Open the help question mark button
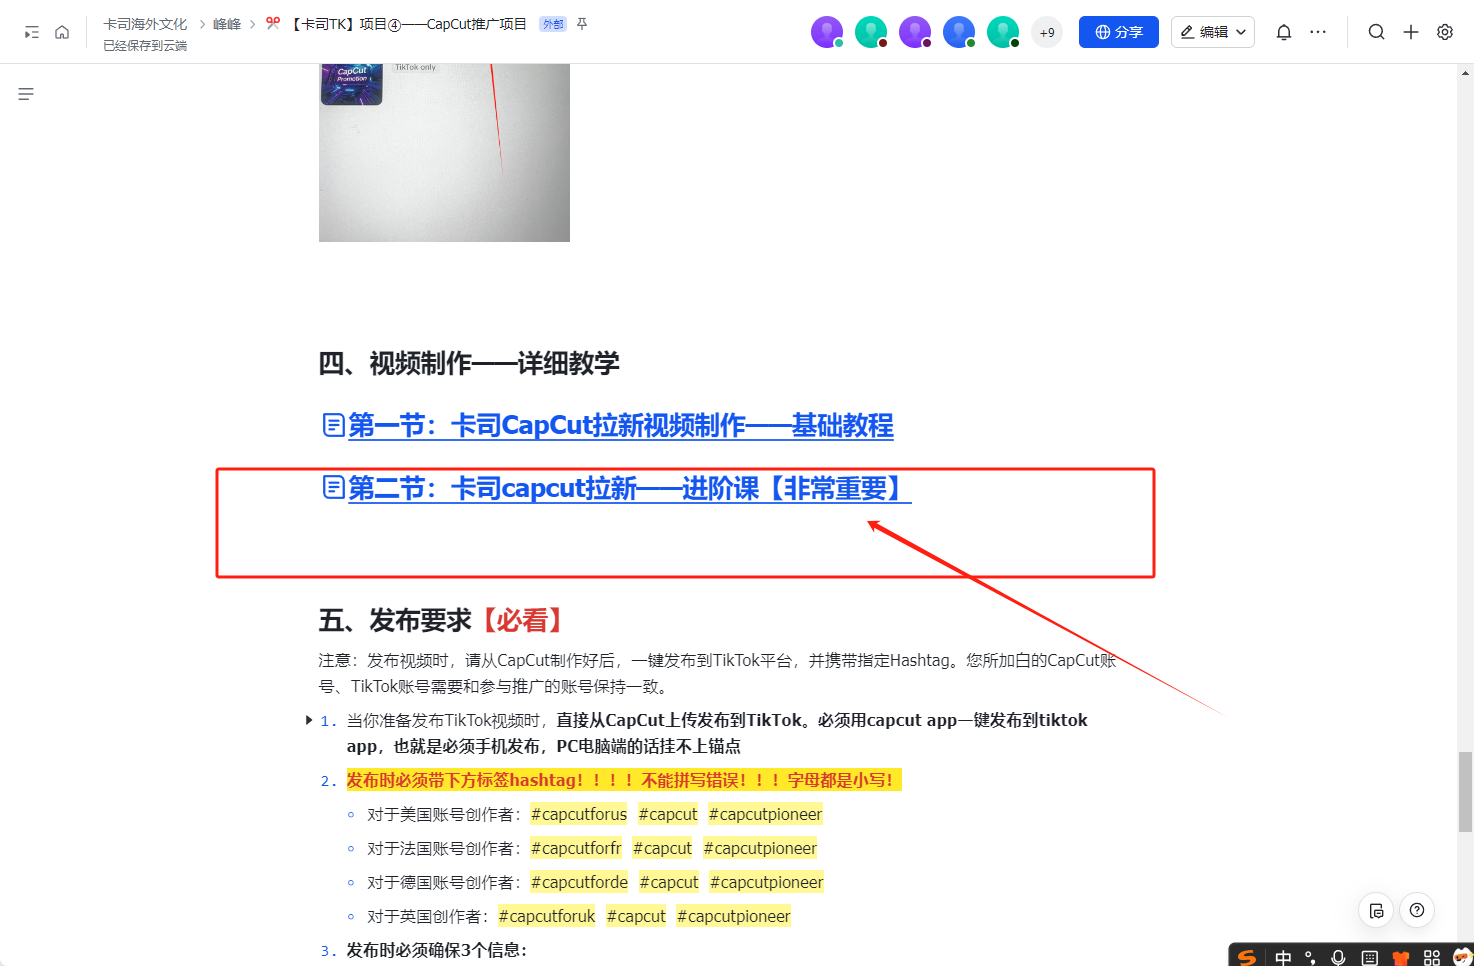1474x966 pixels. pyautogui.click(x=1417, y=910)
